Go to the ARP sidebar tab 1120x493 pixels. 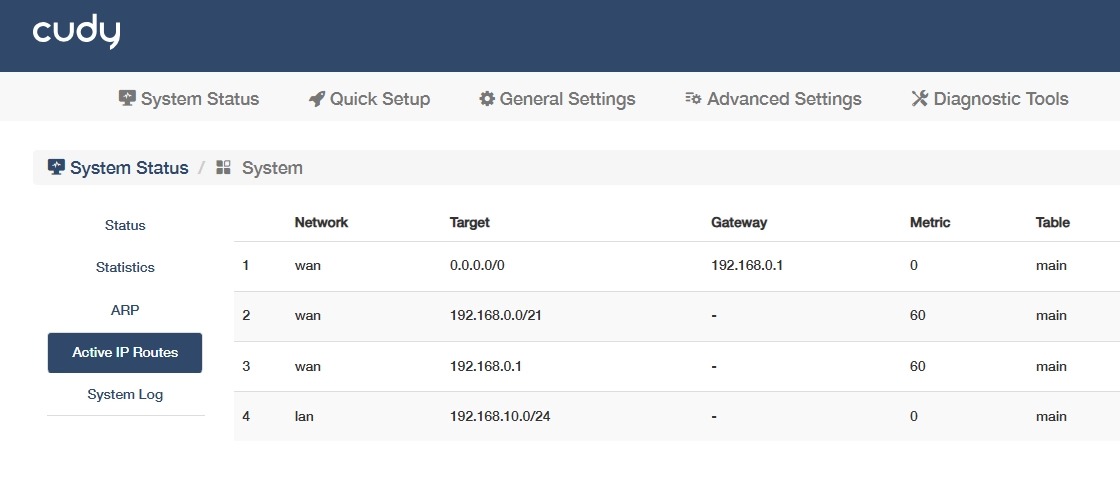[125, 310]
